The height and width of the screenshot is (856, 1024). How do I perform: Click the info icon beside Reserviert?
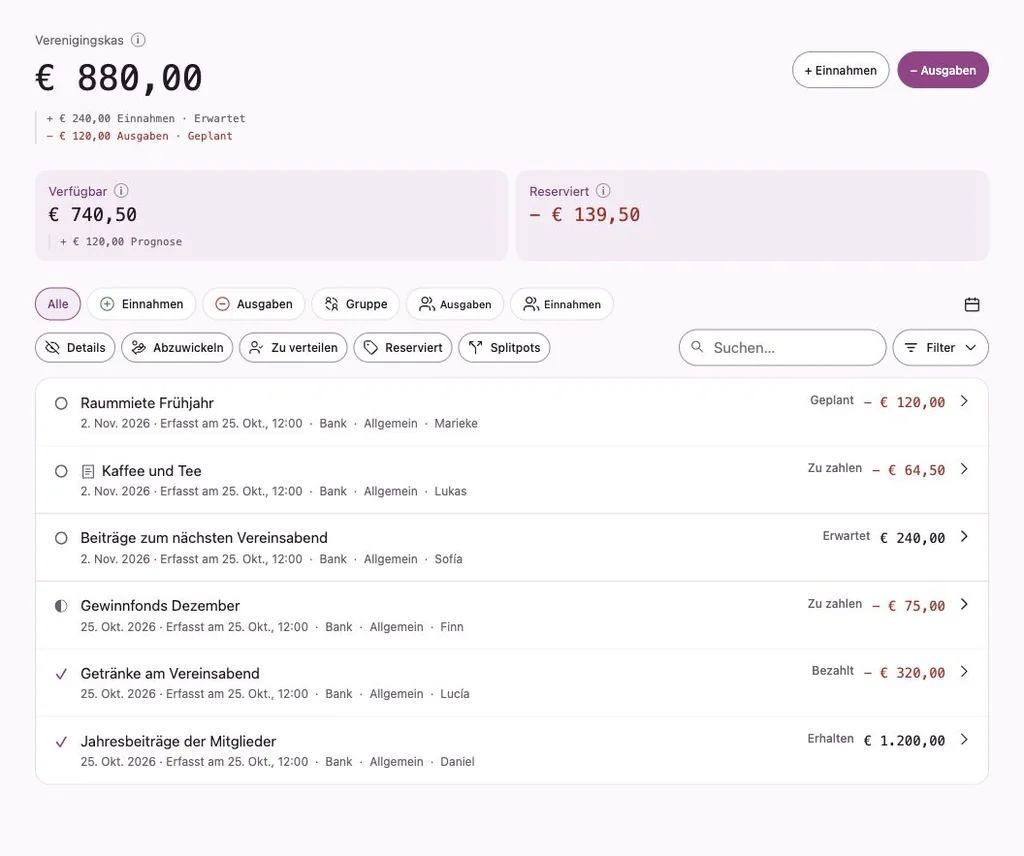[x=603, y=191]
